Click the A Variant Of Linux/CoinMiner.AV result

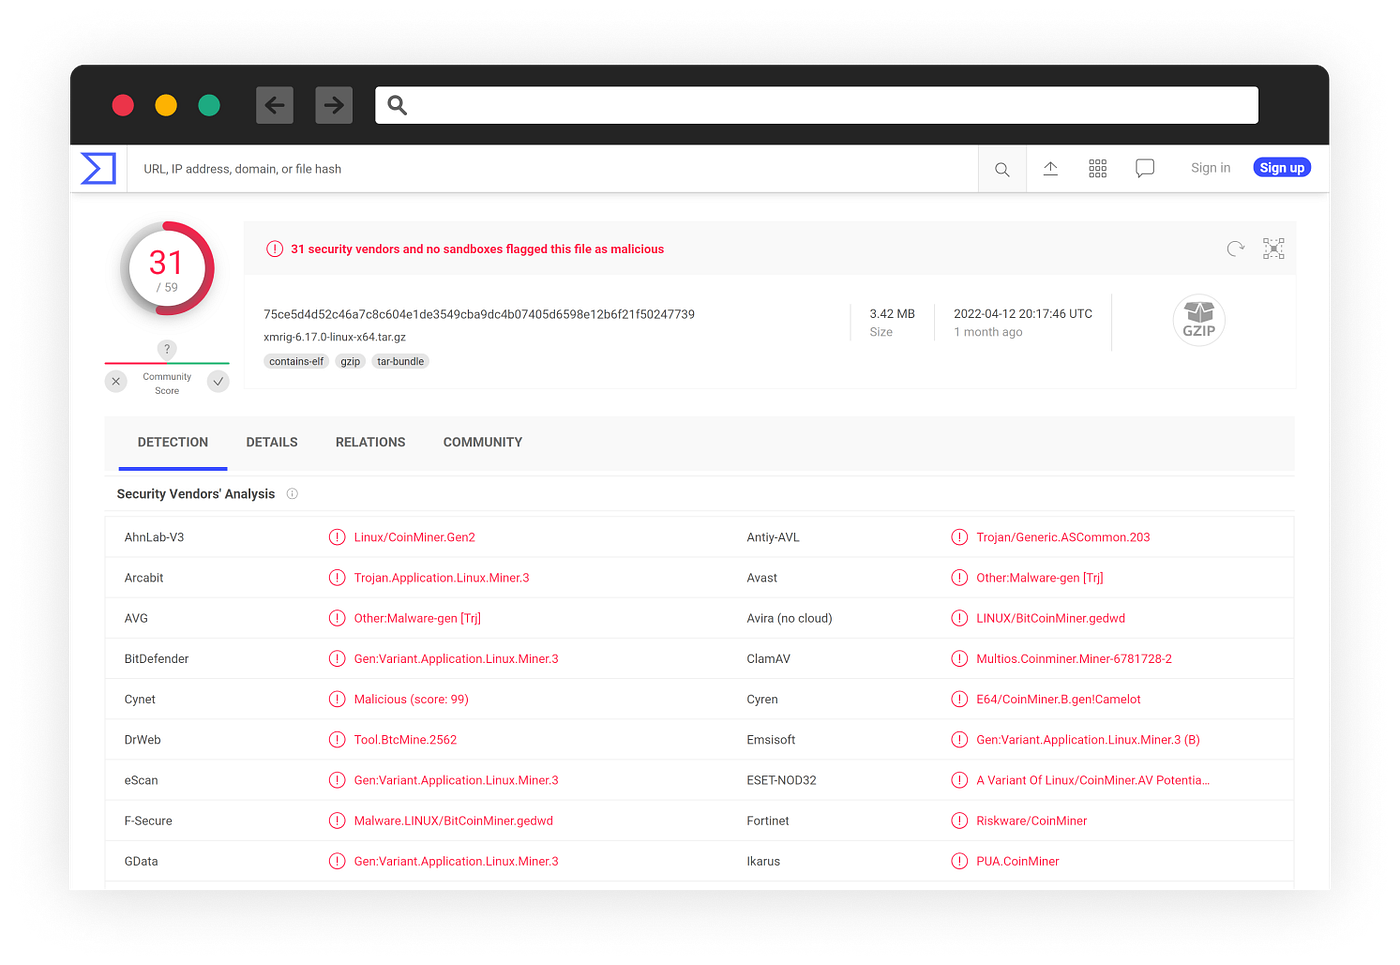[x=1093, y=780]
